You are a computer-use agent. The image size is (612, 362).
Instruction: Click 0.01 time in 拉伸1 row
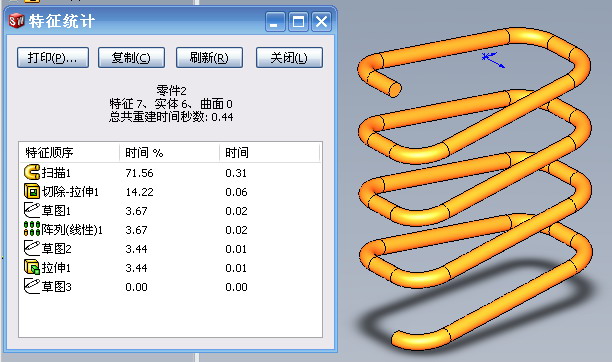click(x=236, y=268)
